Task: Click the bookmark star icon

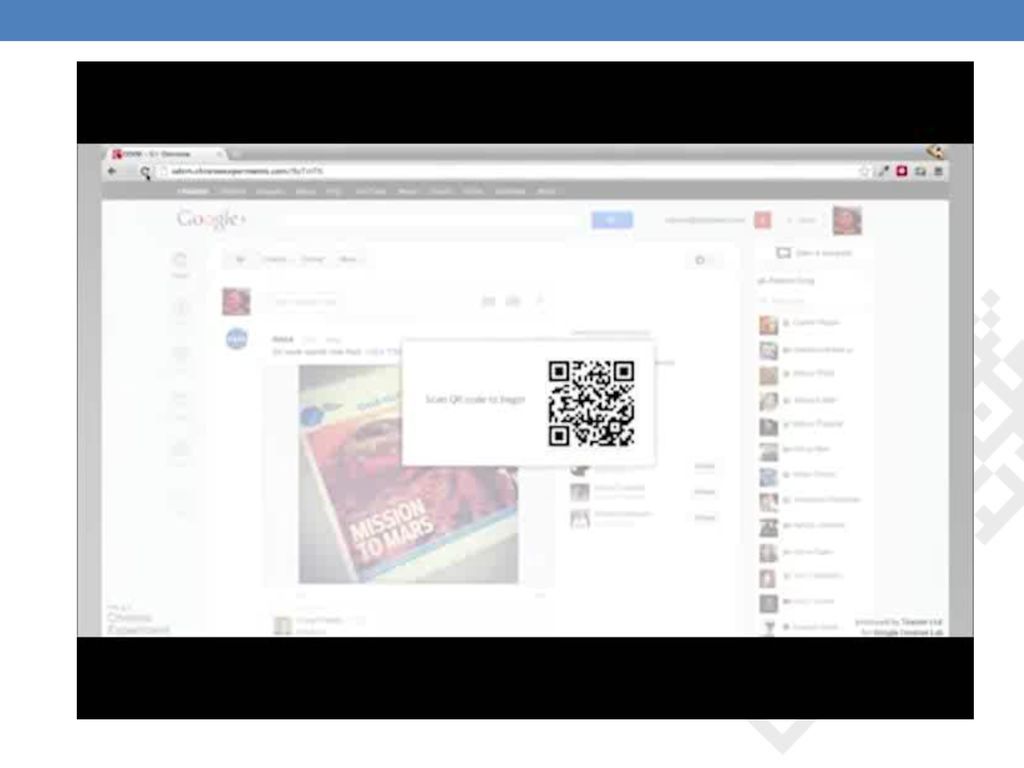Action: point(865,171)
